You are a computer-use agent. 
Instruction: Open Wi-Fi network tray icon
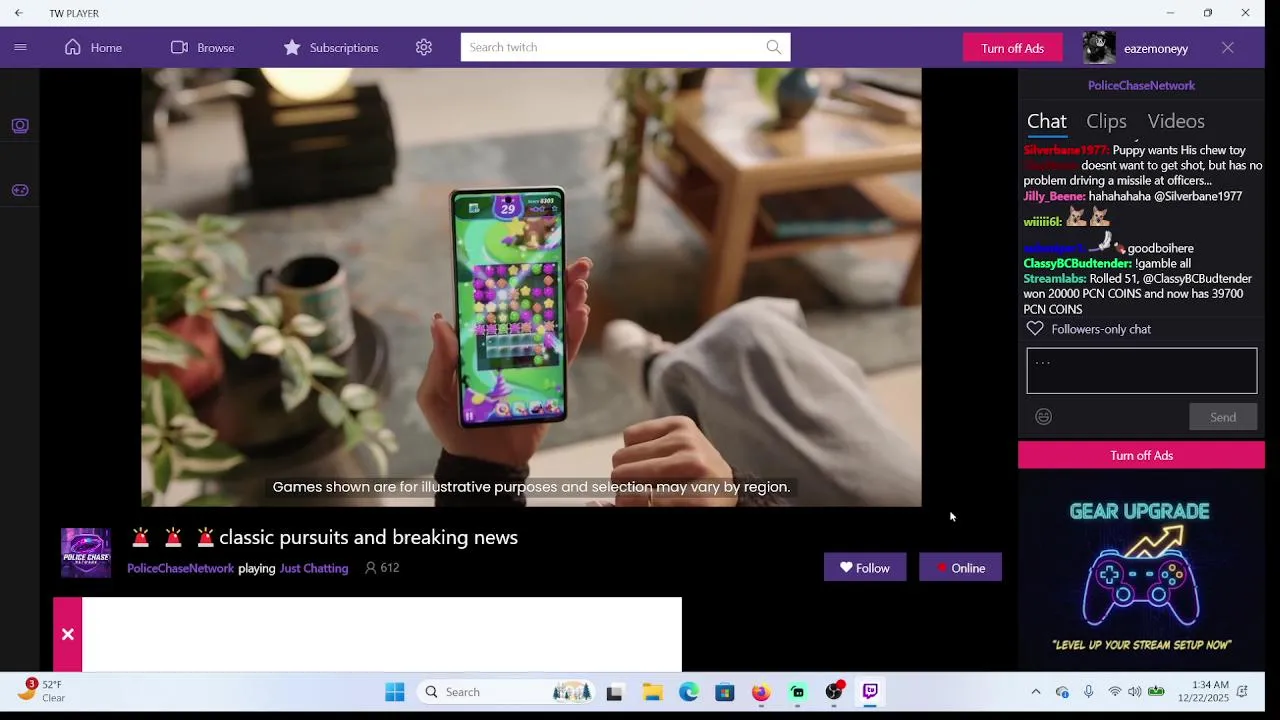(x=1114, y=692)
